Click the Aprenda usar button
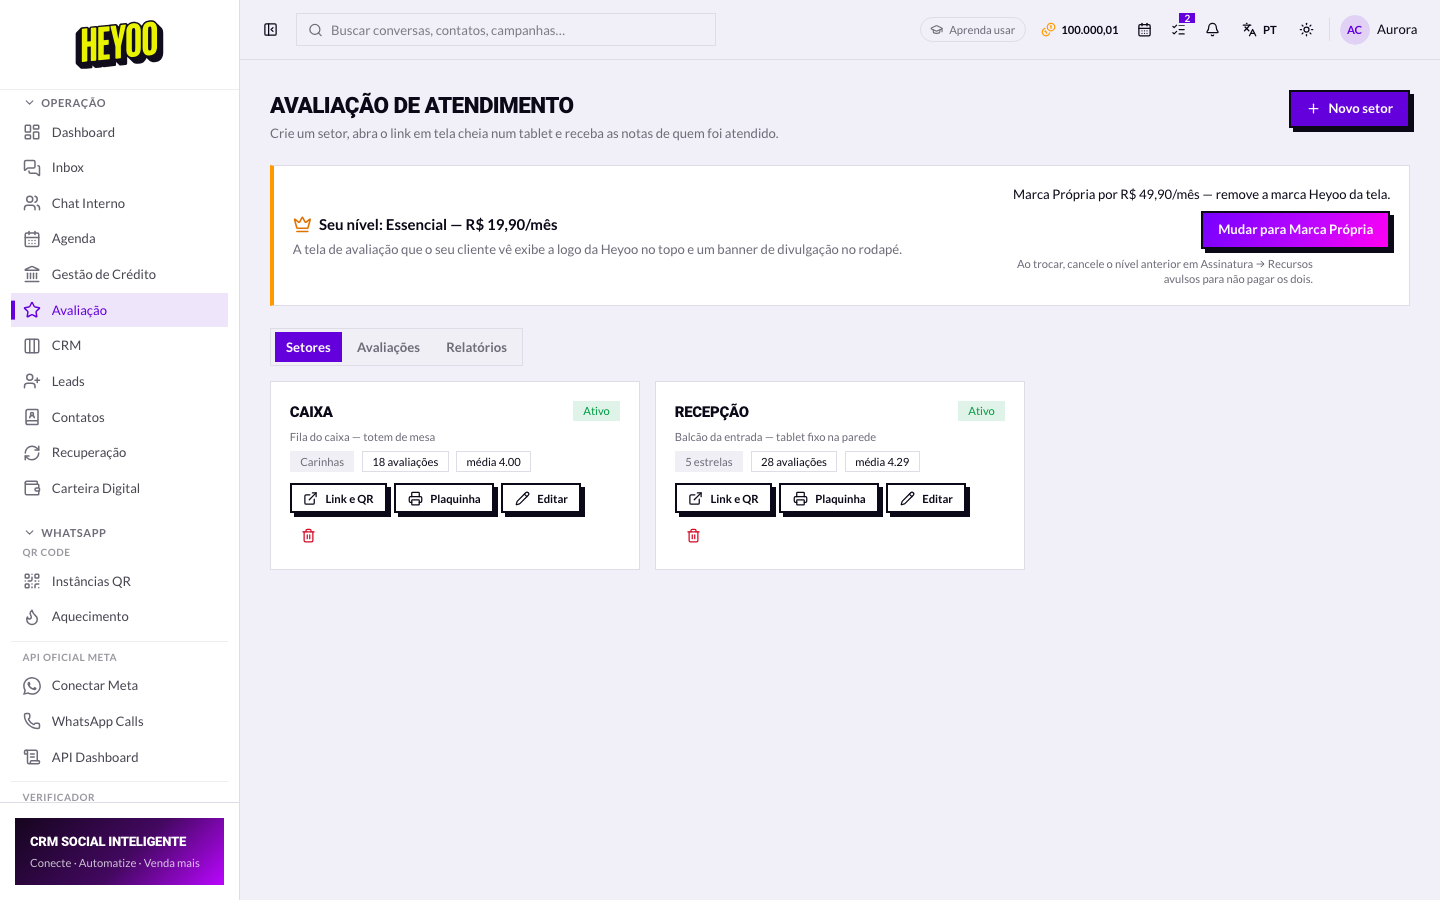Screen dimensions: 1440x900 pyautogui.click(x=973, y=30)
